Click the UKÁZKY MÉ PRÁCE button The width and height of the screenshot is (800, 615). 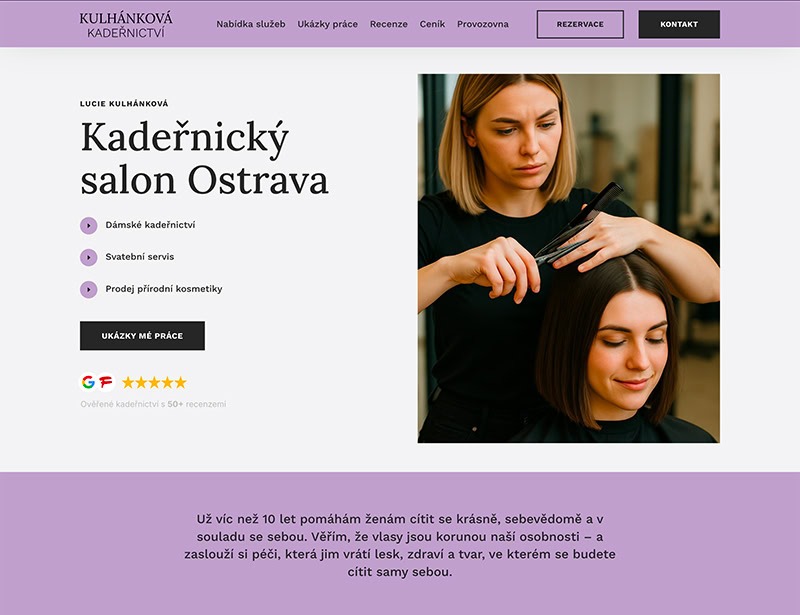[x=142, y=336]
